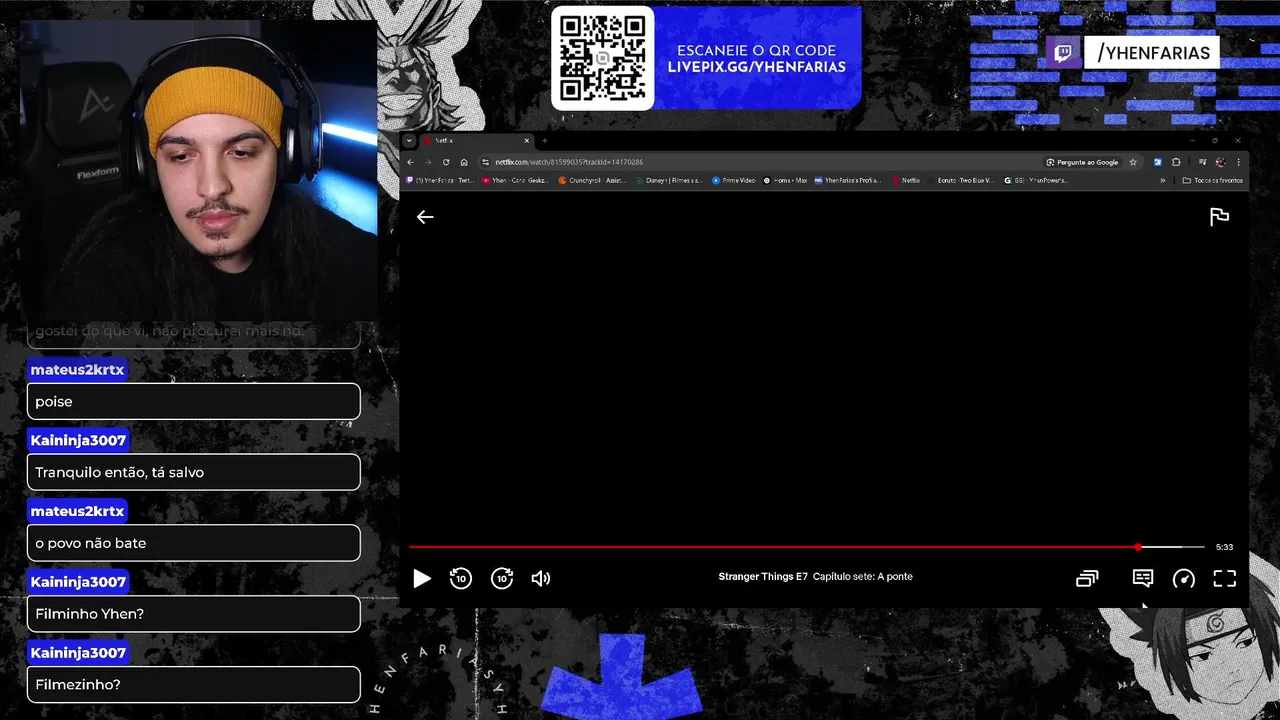Enter fullscreen in Netflix player
The image size is (1280, 720).
coord(1225,578)
